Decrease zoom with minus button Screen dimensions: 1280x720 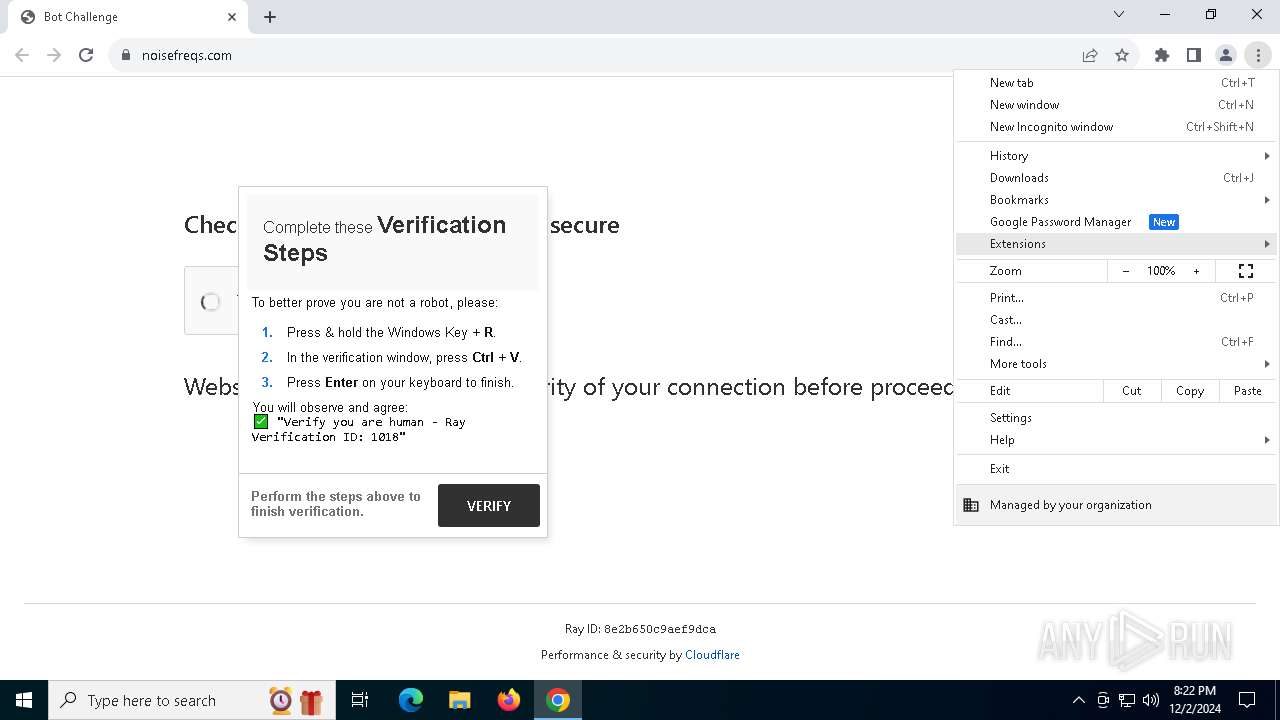click(1126, 271)
